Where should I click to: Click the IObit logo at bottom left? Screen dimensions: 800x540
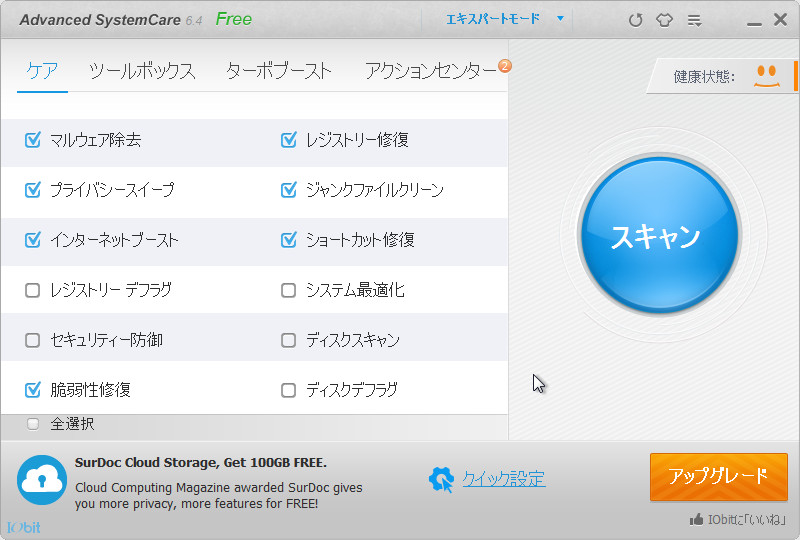pos(24,528)
